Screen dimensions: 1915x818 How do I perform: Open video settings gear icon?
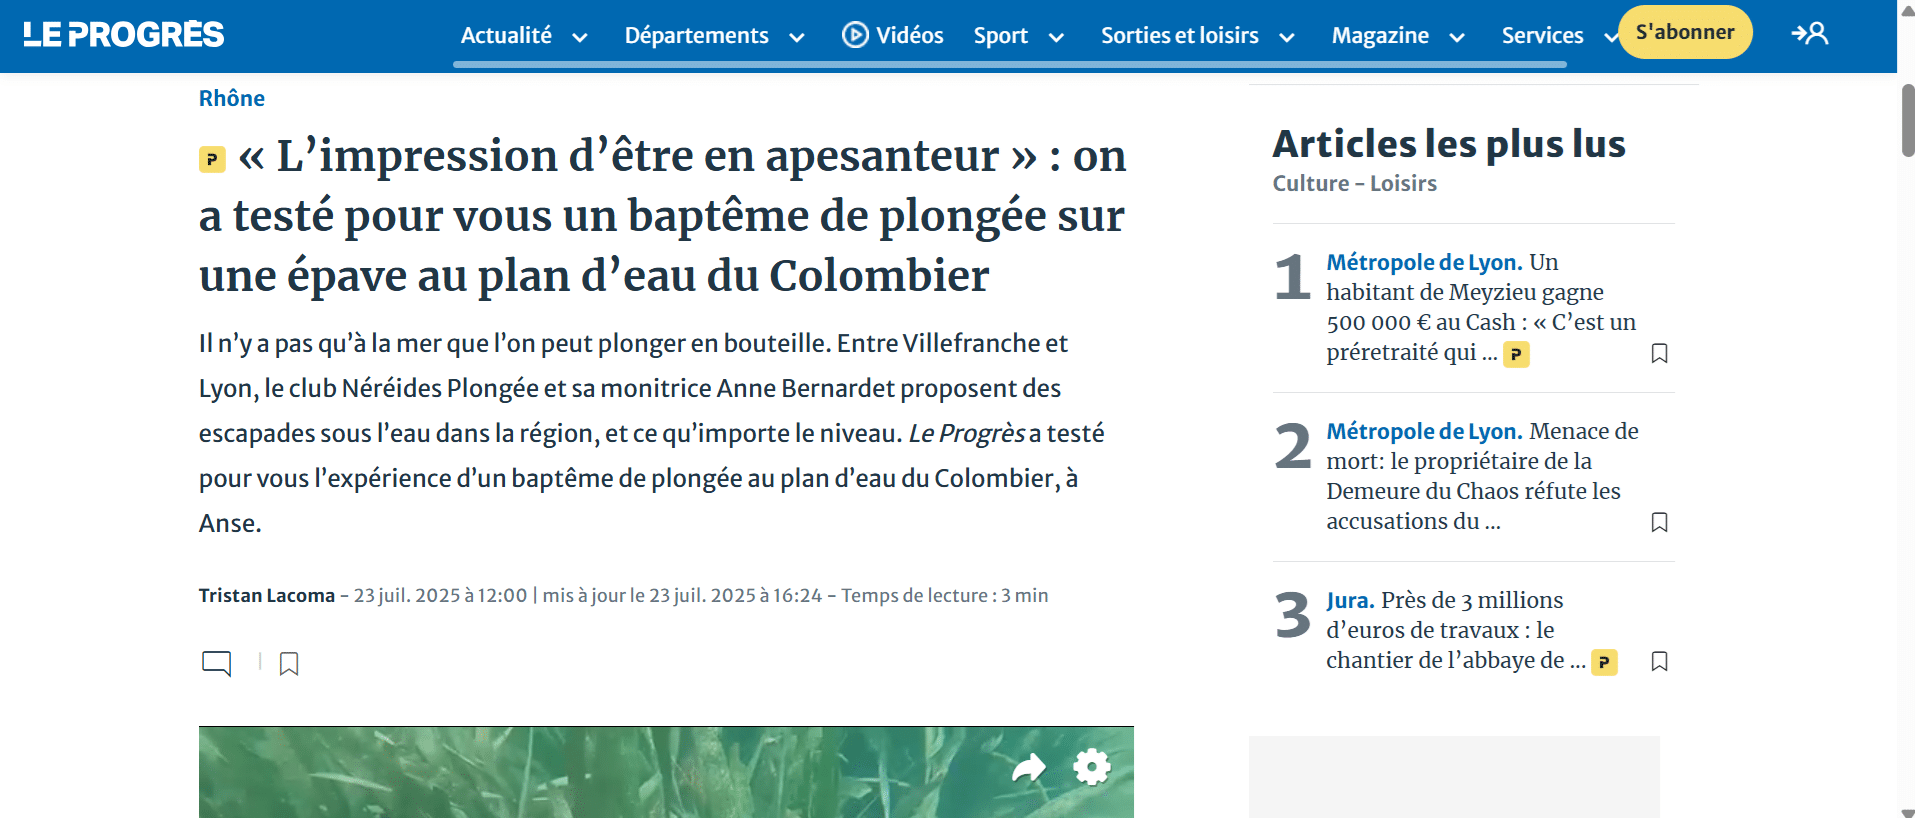point(1091,767)
